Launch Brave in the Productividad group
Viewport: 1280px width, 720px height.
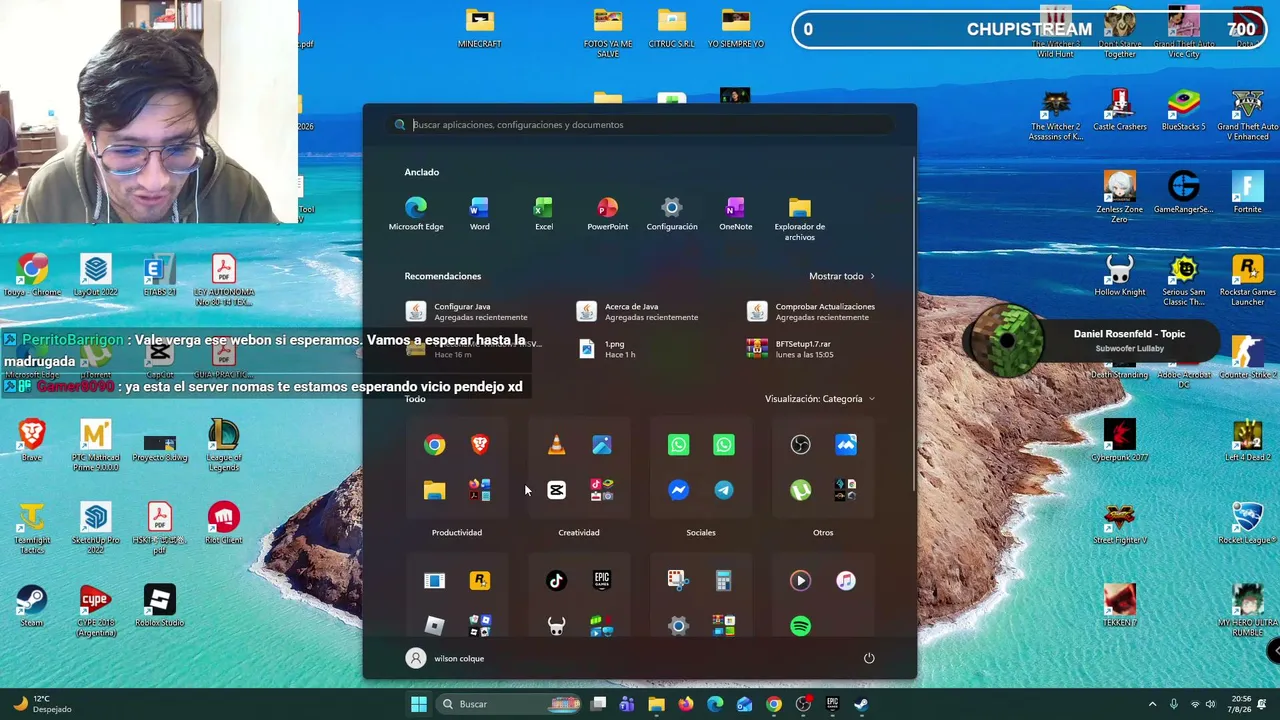(x=480, y=445)
